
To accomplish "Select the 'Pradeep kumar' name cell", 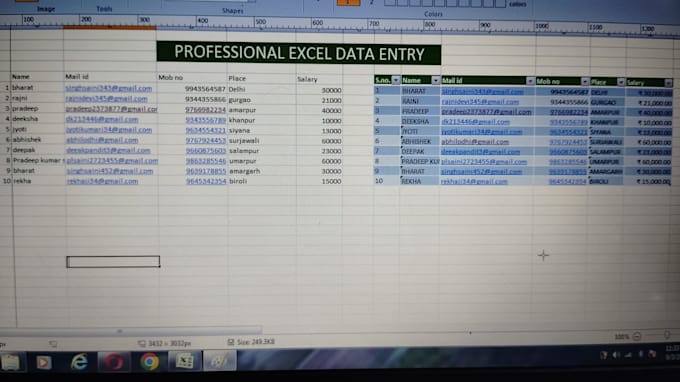I will click(38, 160).
